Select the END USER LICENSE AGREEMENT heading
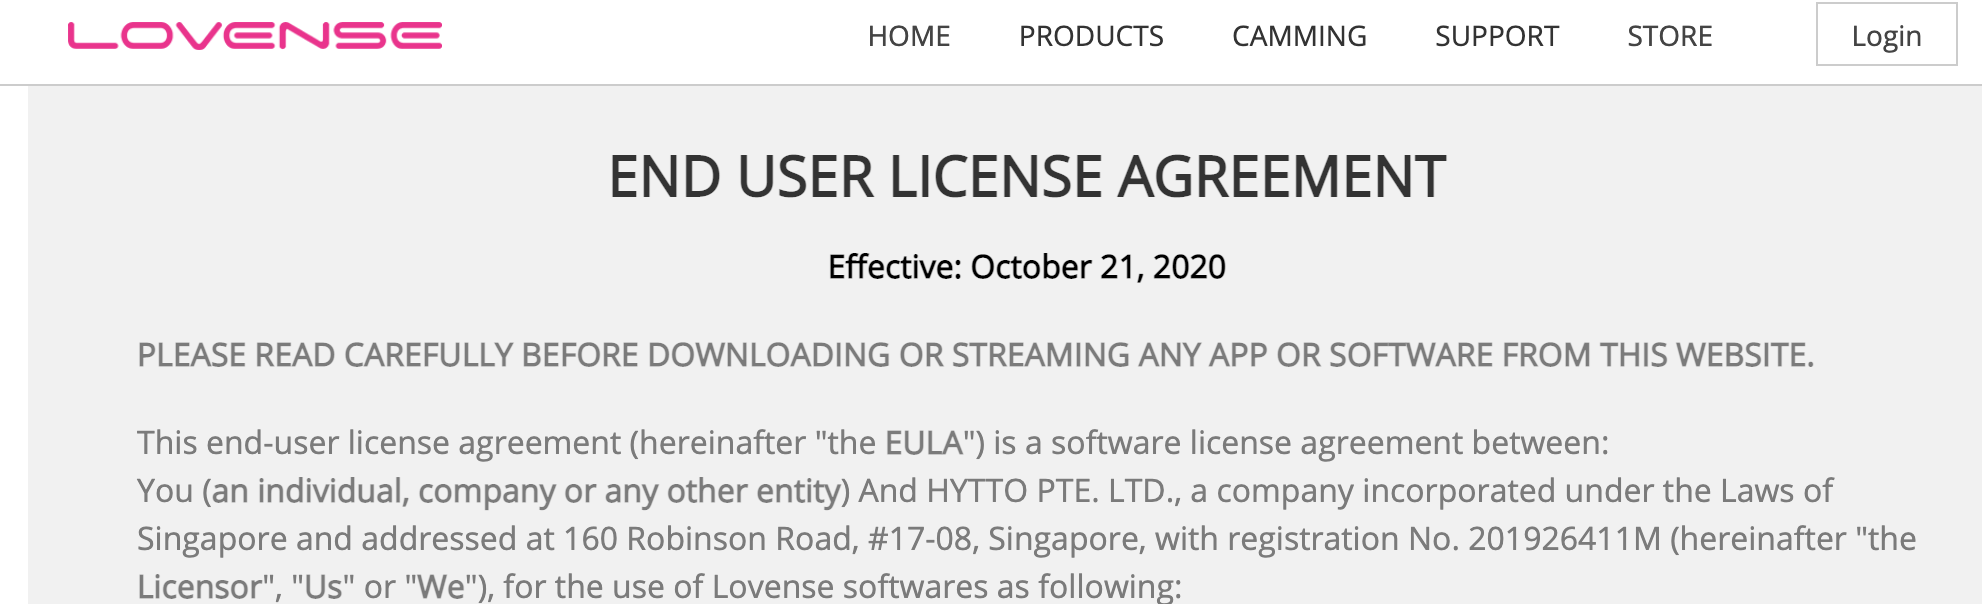This screenshot has height=604, width=1982. click(x=1027, y=177)
